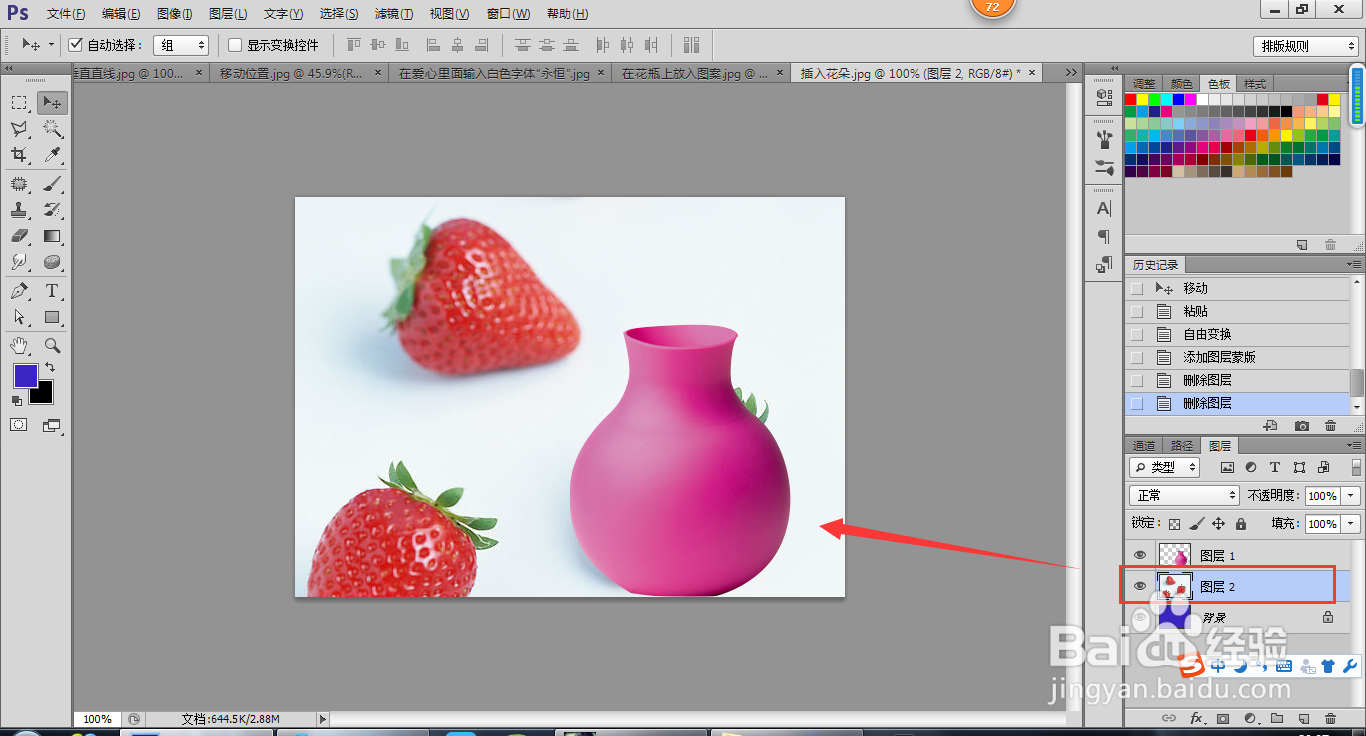Delete layer using Layers panel trash

click(1330, 718)
